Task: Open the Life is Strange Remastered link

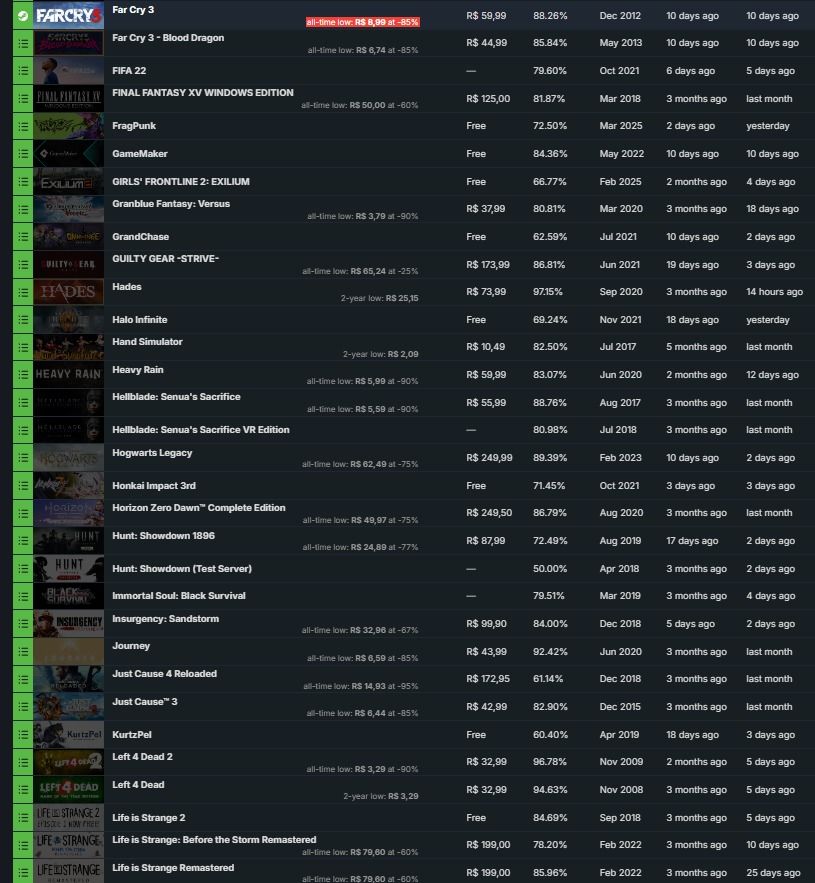Action: [173, 867]
